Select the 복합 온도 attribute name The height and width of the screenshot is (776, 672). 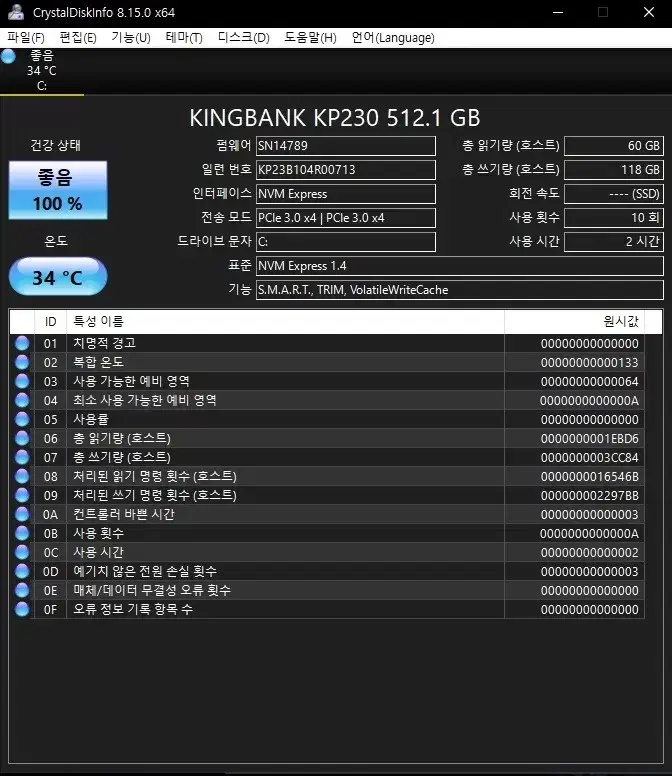coord(98,362)
